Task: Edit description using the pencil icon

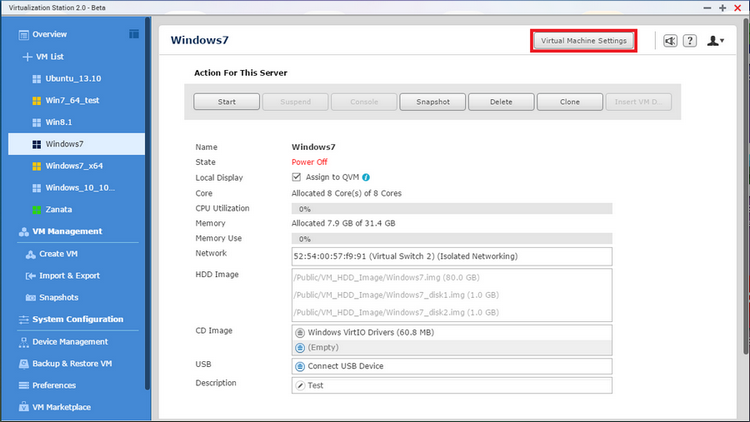Action: tap(300, 386)
